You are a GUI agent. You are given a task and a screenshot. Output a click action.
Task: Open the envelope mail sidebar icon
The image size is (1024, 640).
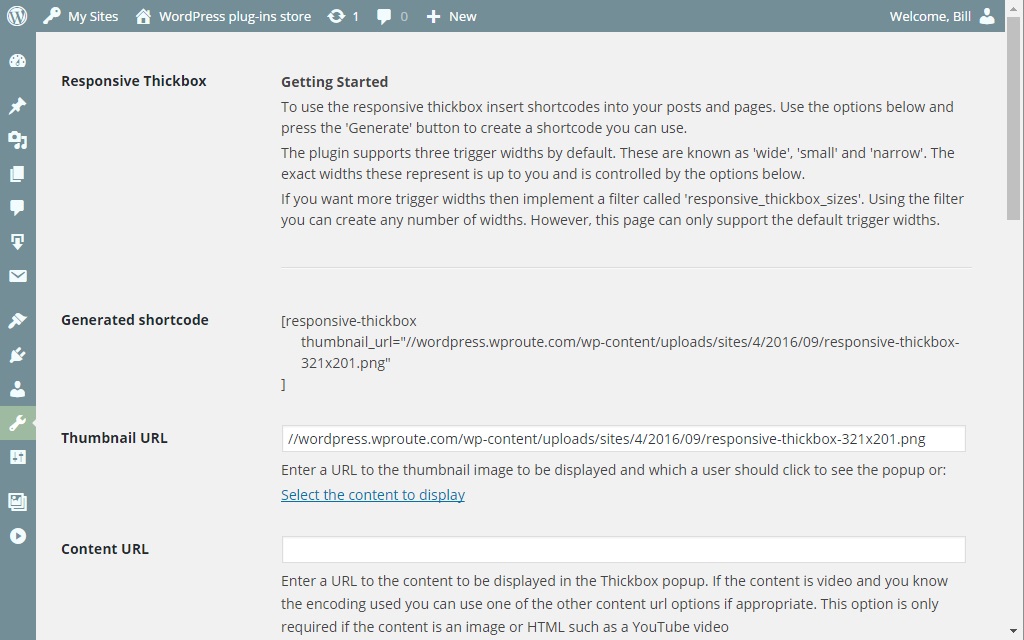[18, 276]
